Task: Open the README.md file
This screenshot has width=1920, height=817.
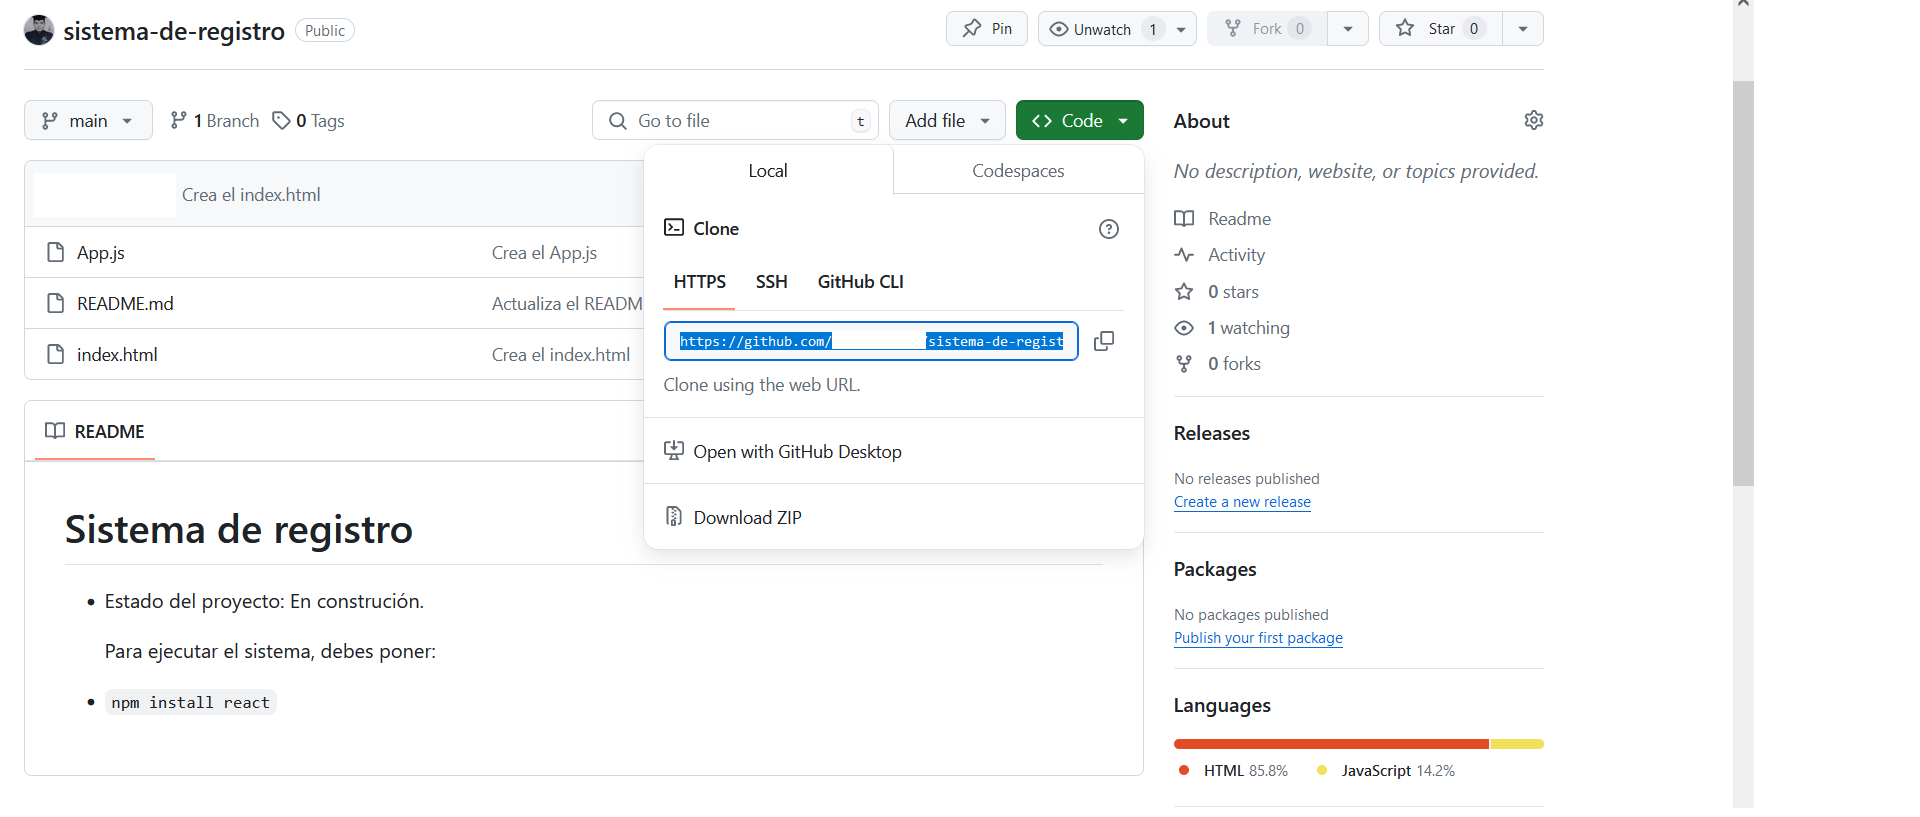Action: tap(125, 304)
